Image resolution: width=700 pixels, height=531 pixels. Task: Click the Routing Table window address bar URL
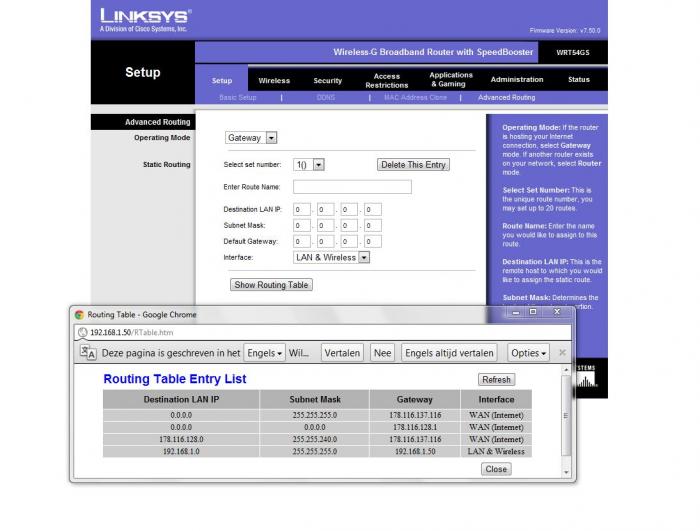point(132,332)
